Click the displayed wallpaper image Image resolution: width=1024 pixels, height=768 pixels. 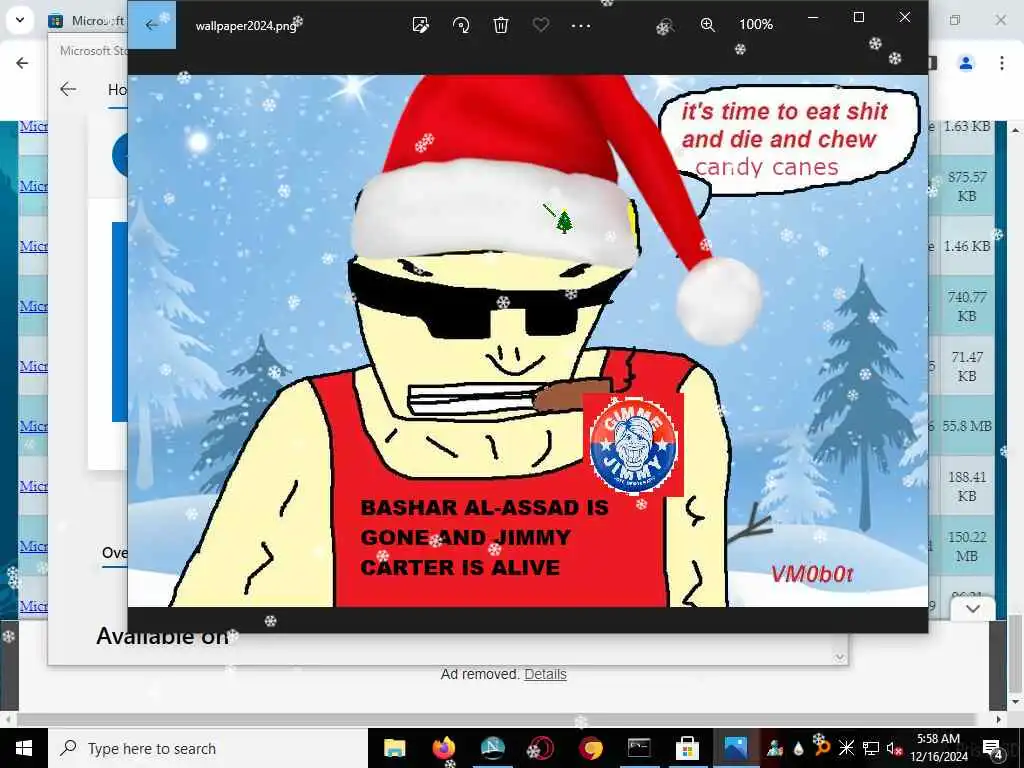528,341
